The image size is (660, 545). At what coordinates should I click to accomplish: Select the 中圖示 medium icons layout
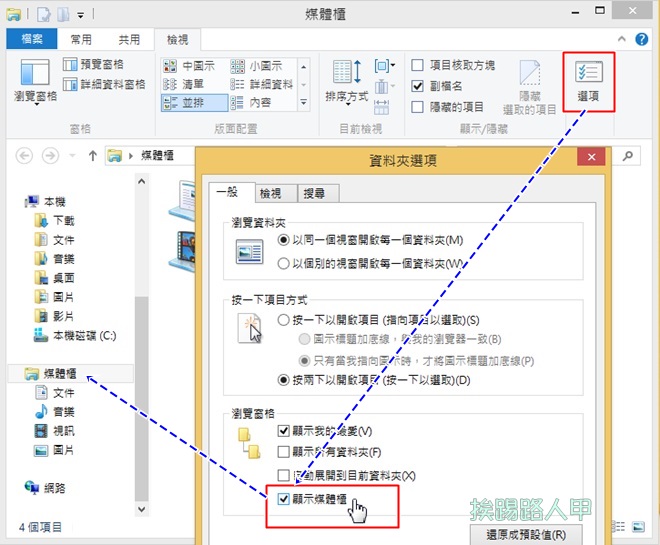[x=187, y=65]
